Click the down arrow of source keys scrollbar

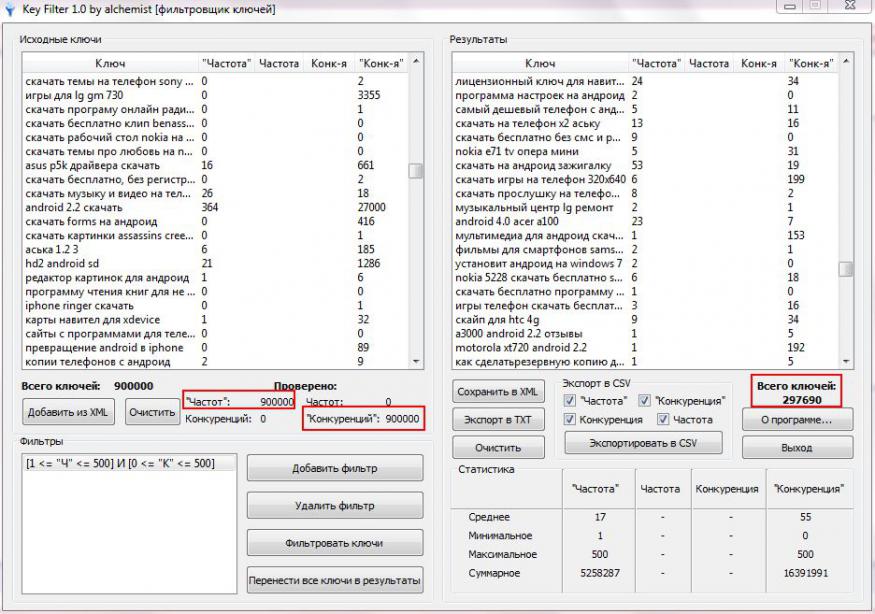416,361
